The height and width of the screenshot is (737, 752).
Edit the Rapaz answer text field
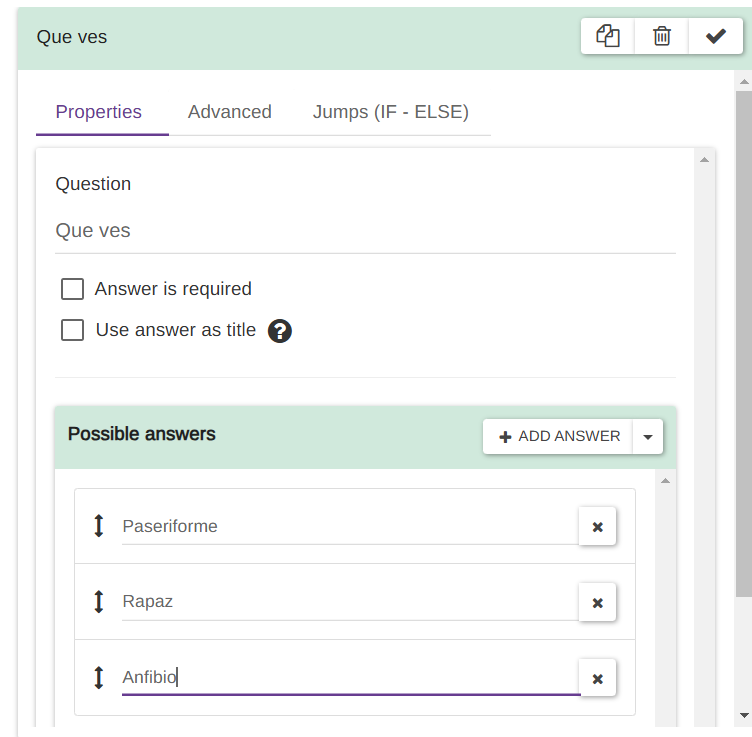coord(348,602)
